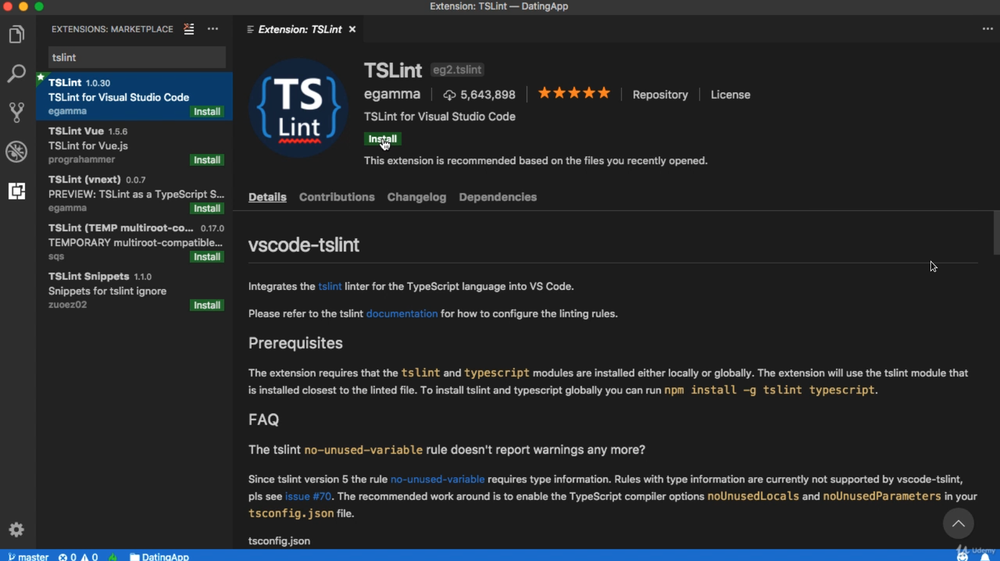The height and width of the screenshot is (561, 1000).
Task: Click the noUnusedLocals code text
Action: (x=753, y=496)
